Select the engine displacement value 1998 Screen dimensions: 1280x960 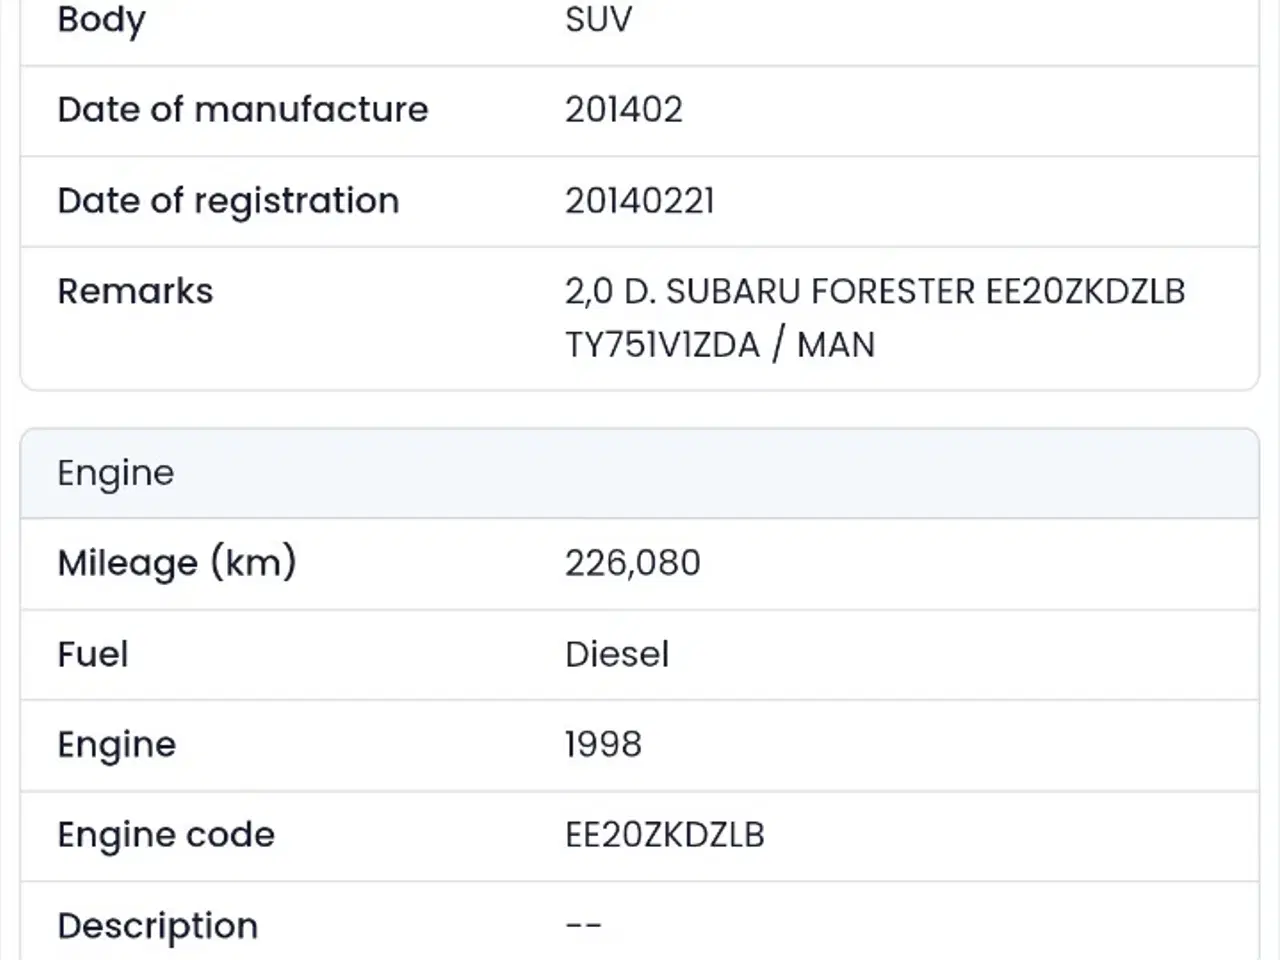point(603,745)
